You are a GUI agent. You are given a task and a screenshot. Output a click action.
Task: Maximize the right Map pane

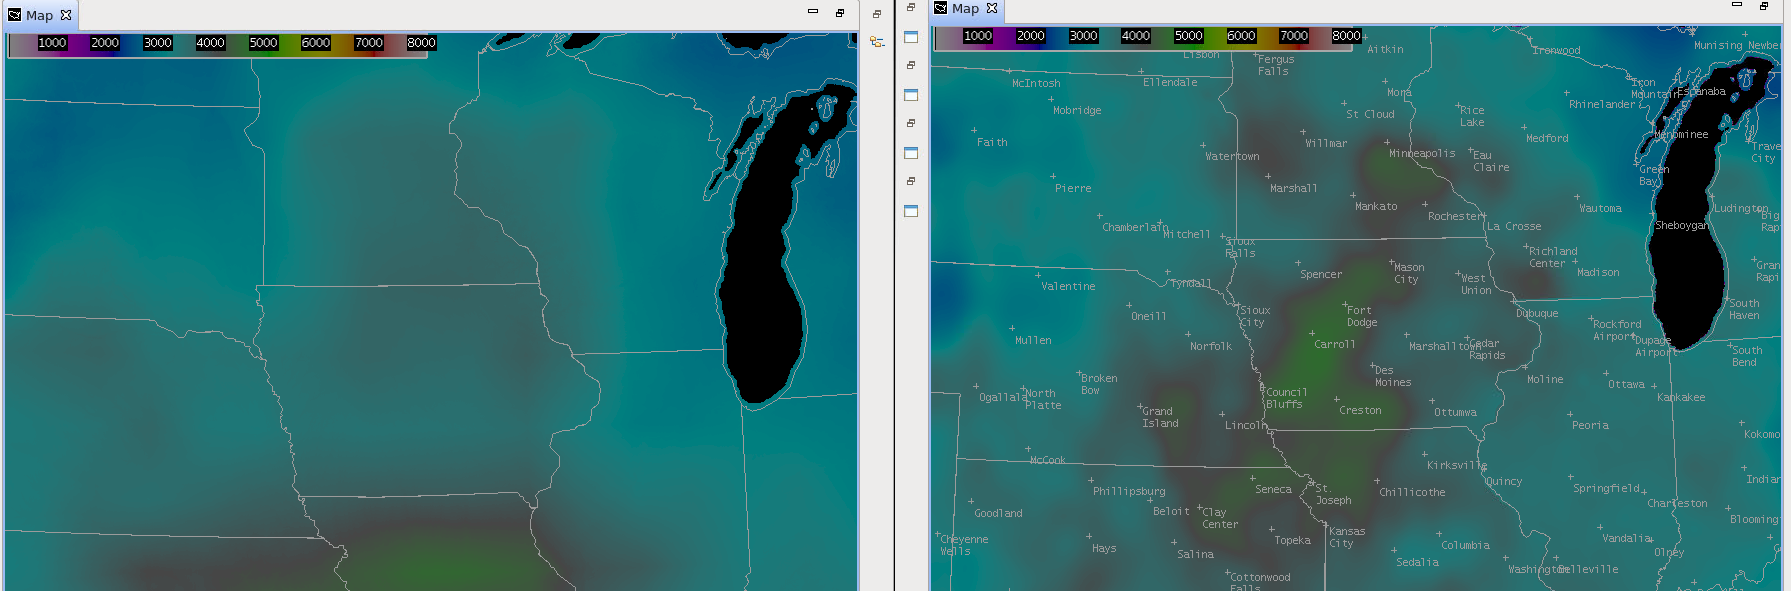tap(1764, 6)
